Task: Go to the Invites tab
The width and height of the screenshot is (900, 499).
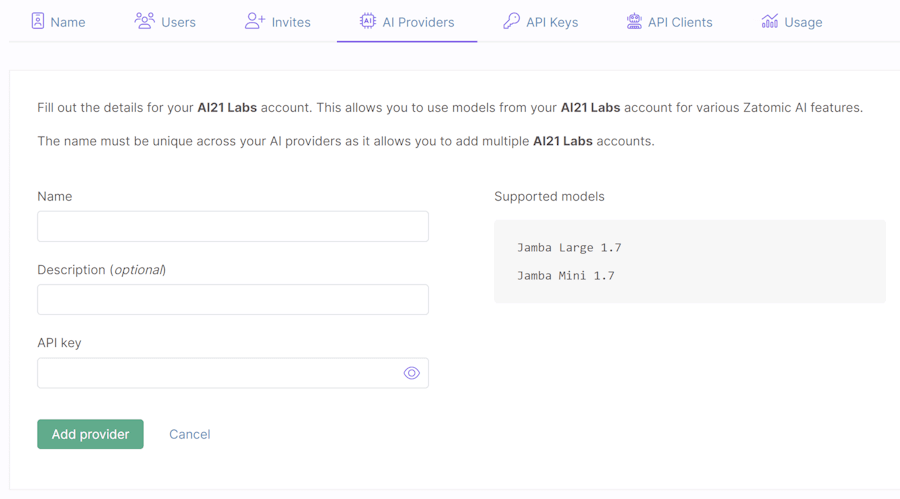Action: (x=278, y=22)
